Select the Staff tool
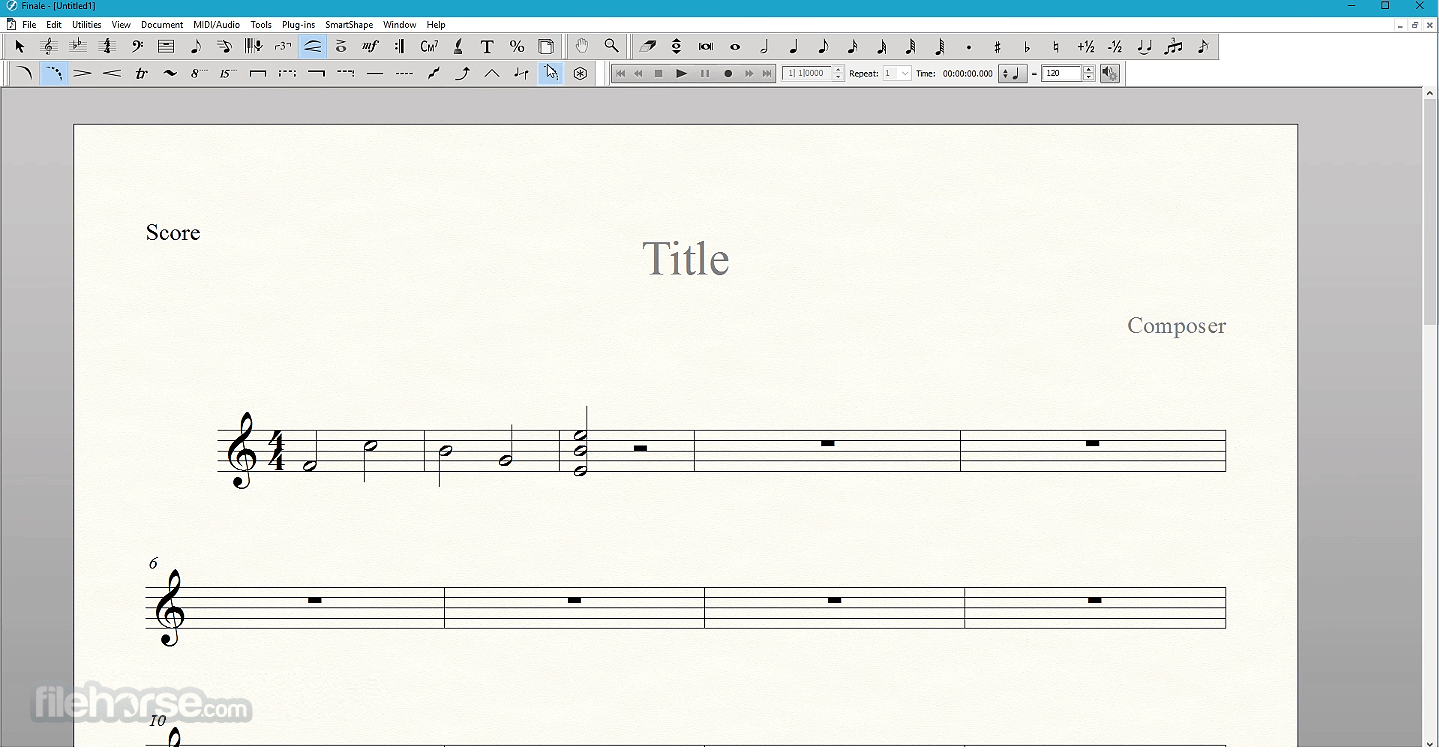The width and height of the screenshot is (1439, 753). pyautogui.click(x=49, y=46)
